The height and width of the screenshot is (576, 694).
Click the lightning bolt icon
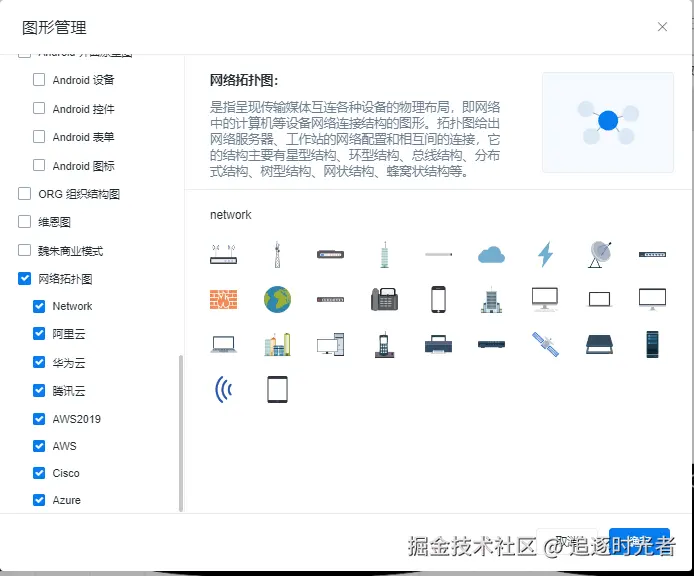click(545, 255)
